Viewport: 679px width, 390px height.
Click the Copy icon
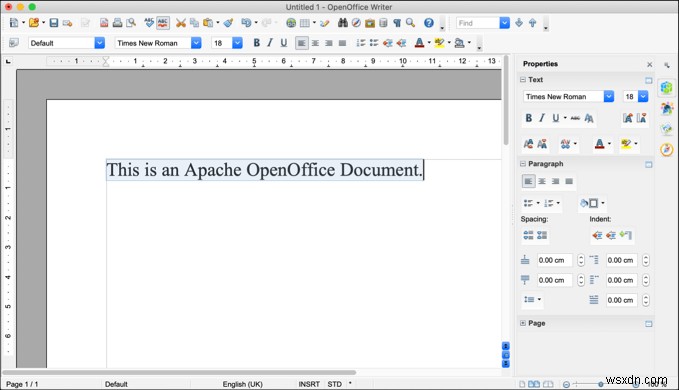[194, 23]
